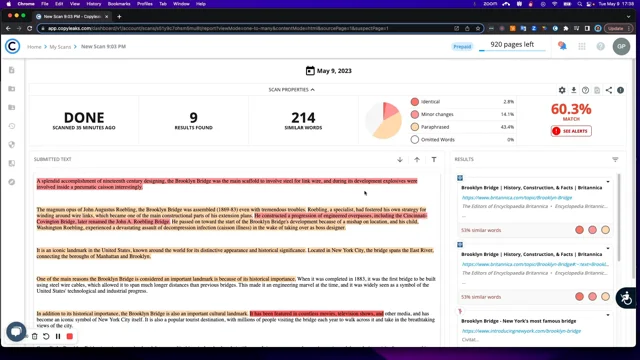Screen dimensions: 640x360
Task: Click the See Alerts button
Action: pyautogui.click(x=571, y=131)
